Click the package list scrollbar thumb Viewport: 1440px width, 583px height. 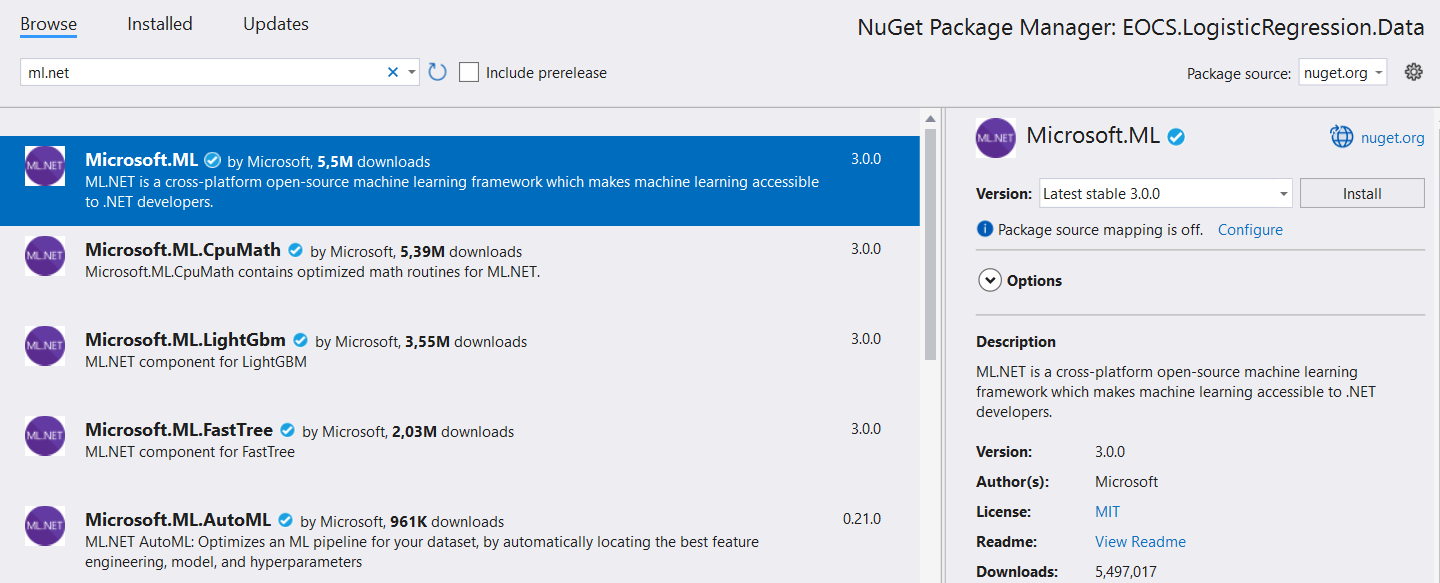(930, 243)
